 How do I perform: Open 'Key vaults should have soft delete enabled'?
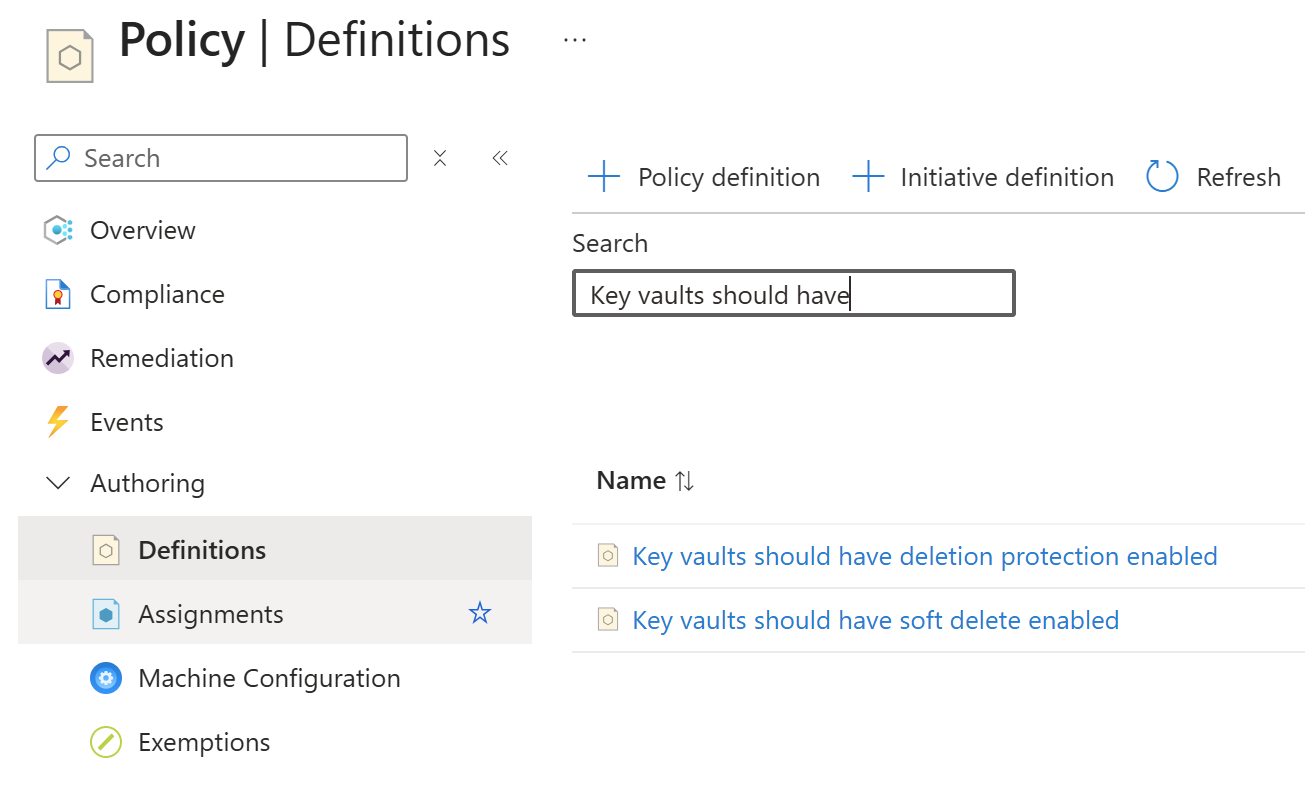876,620
